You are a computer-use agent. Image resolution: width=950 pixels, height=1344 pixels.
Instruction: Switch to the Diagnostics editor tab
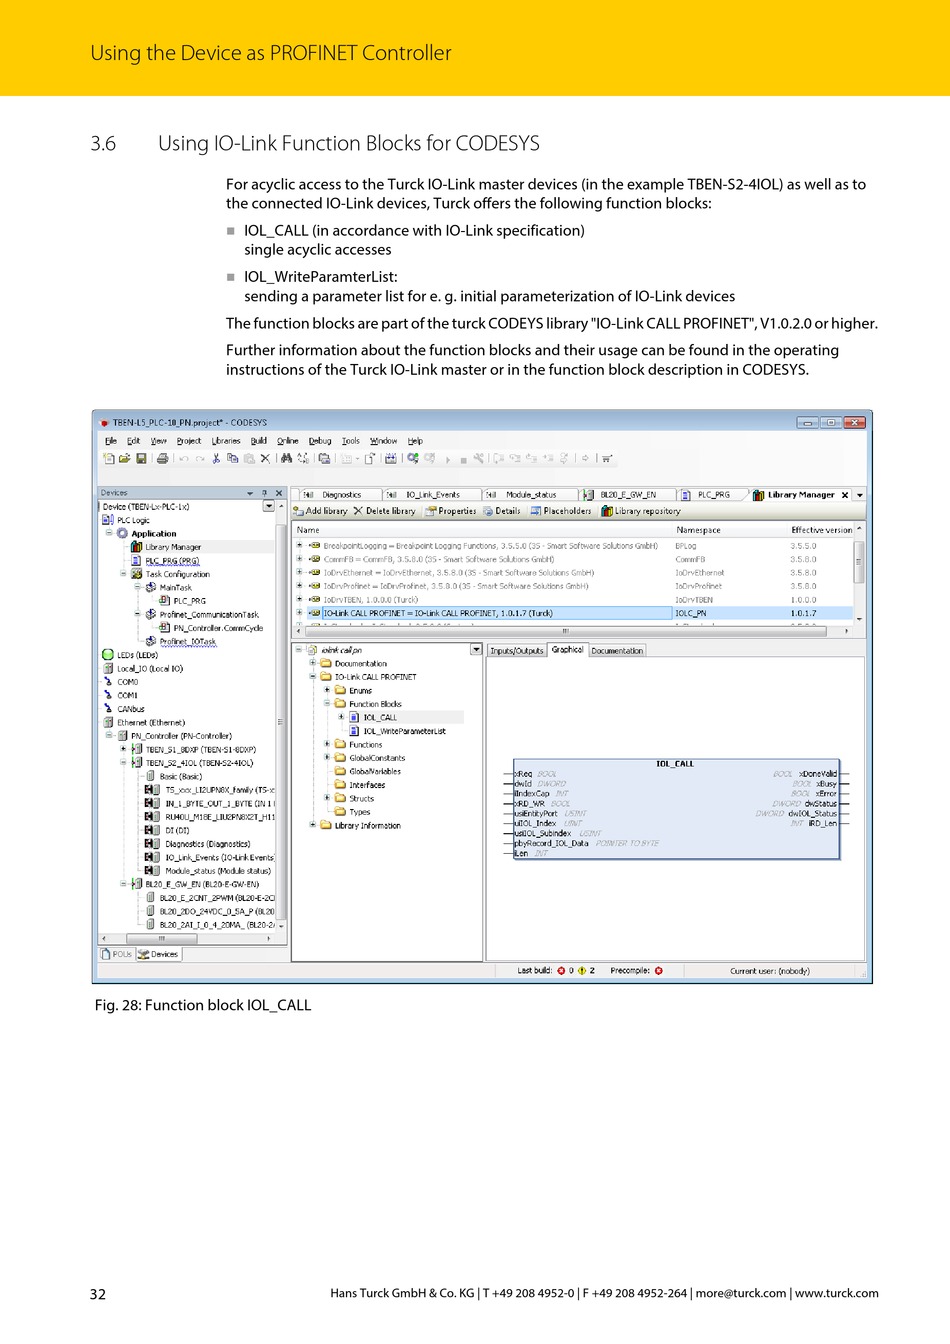337,495
